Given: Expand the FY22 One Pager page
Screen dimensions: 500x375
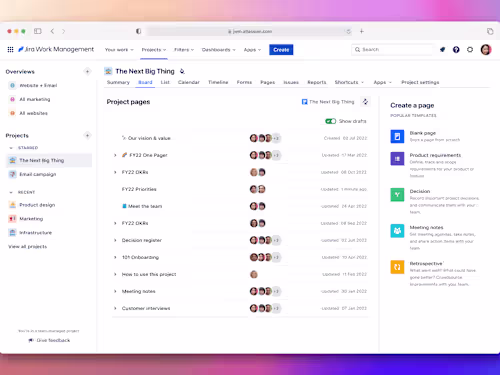Looking at the screenshot, I should click(115, 155).
